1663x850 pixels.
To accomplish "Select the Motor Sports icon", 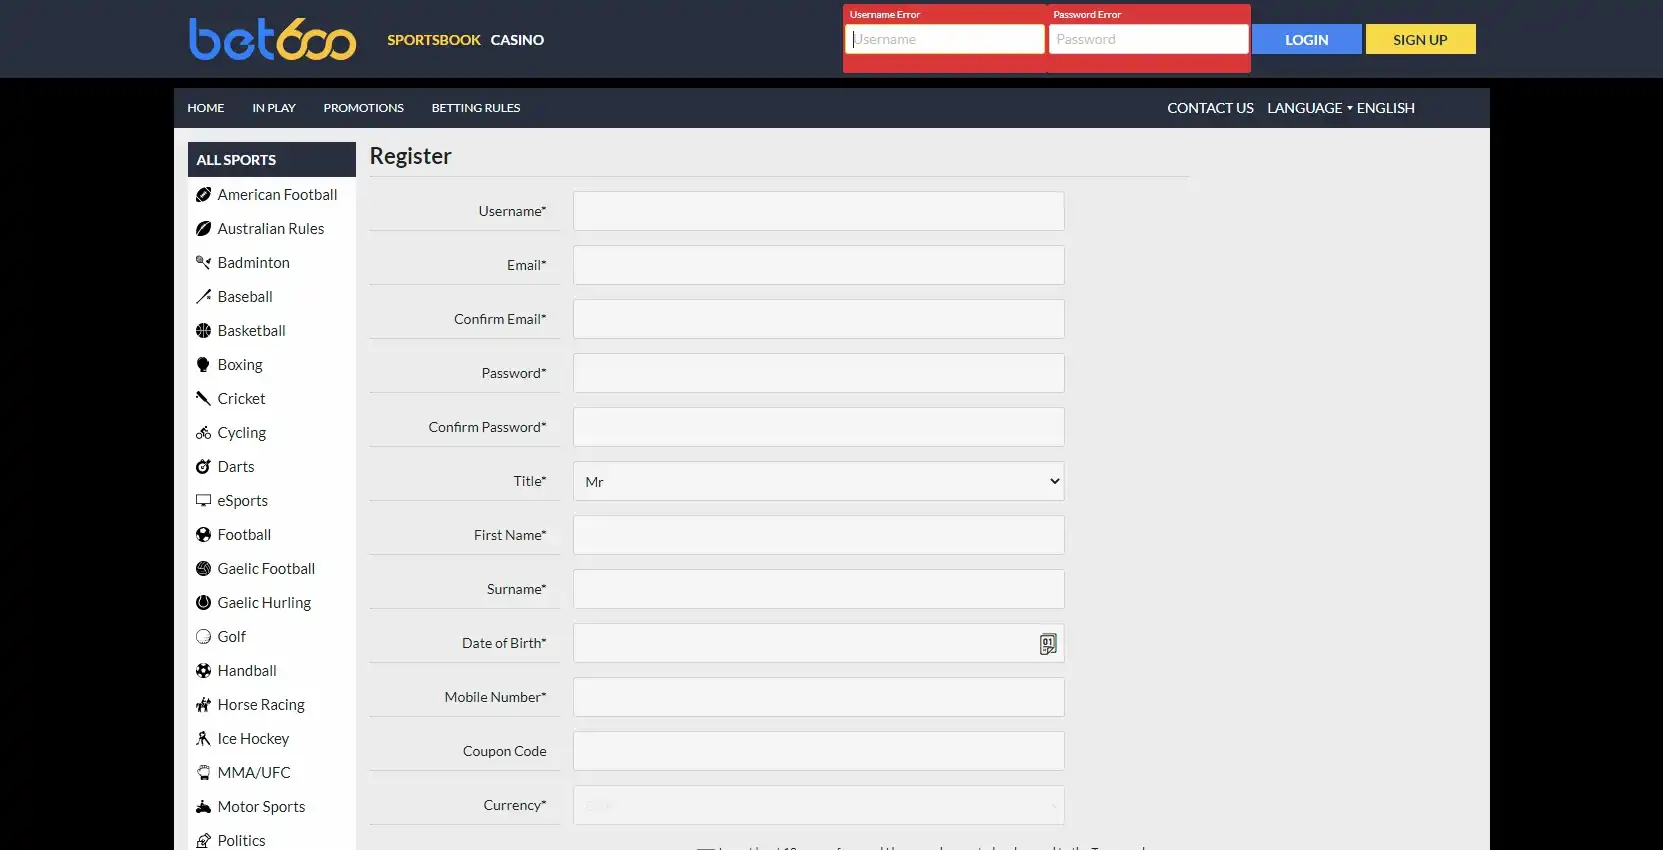I will click(203, 807).
